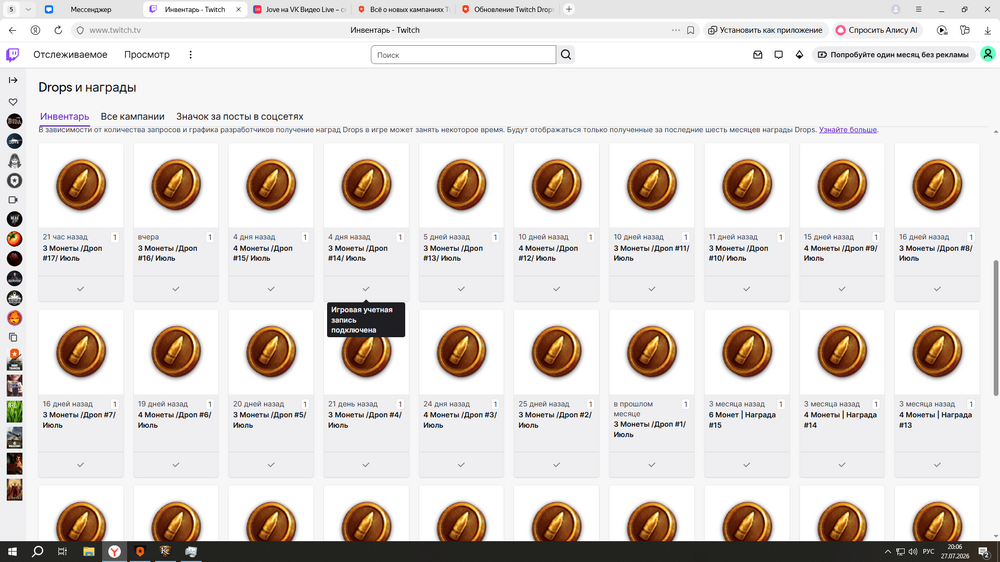Screen dimensions: 1000x562
Task: Expand the left sidebar with arrow icon
Action: click(13, 80)
